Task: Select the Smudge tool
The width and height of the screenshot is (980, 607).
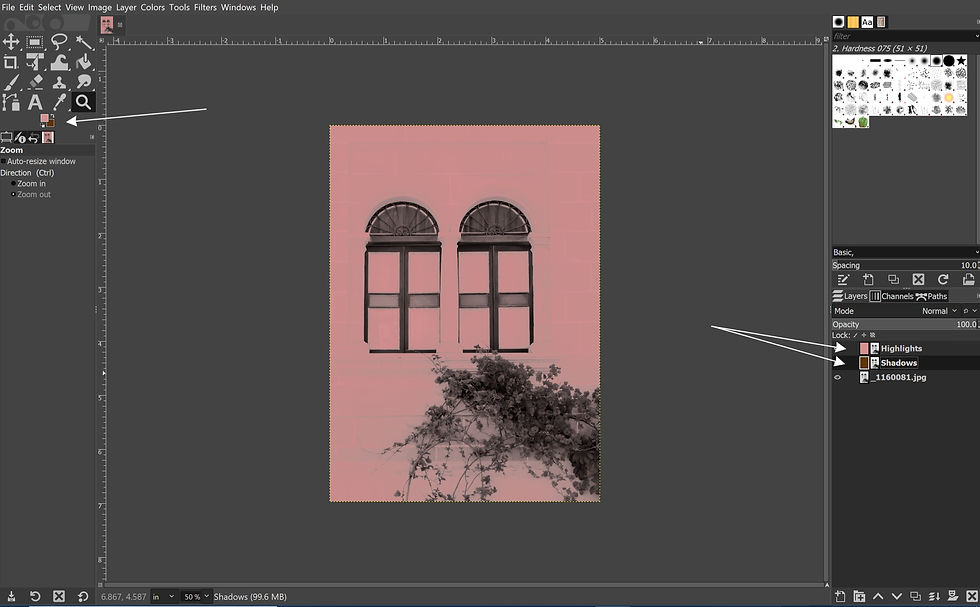Action: (x=83, y=82)
